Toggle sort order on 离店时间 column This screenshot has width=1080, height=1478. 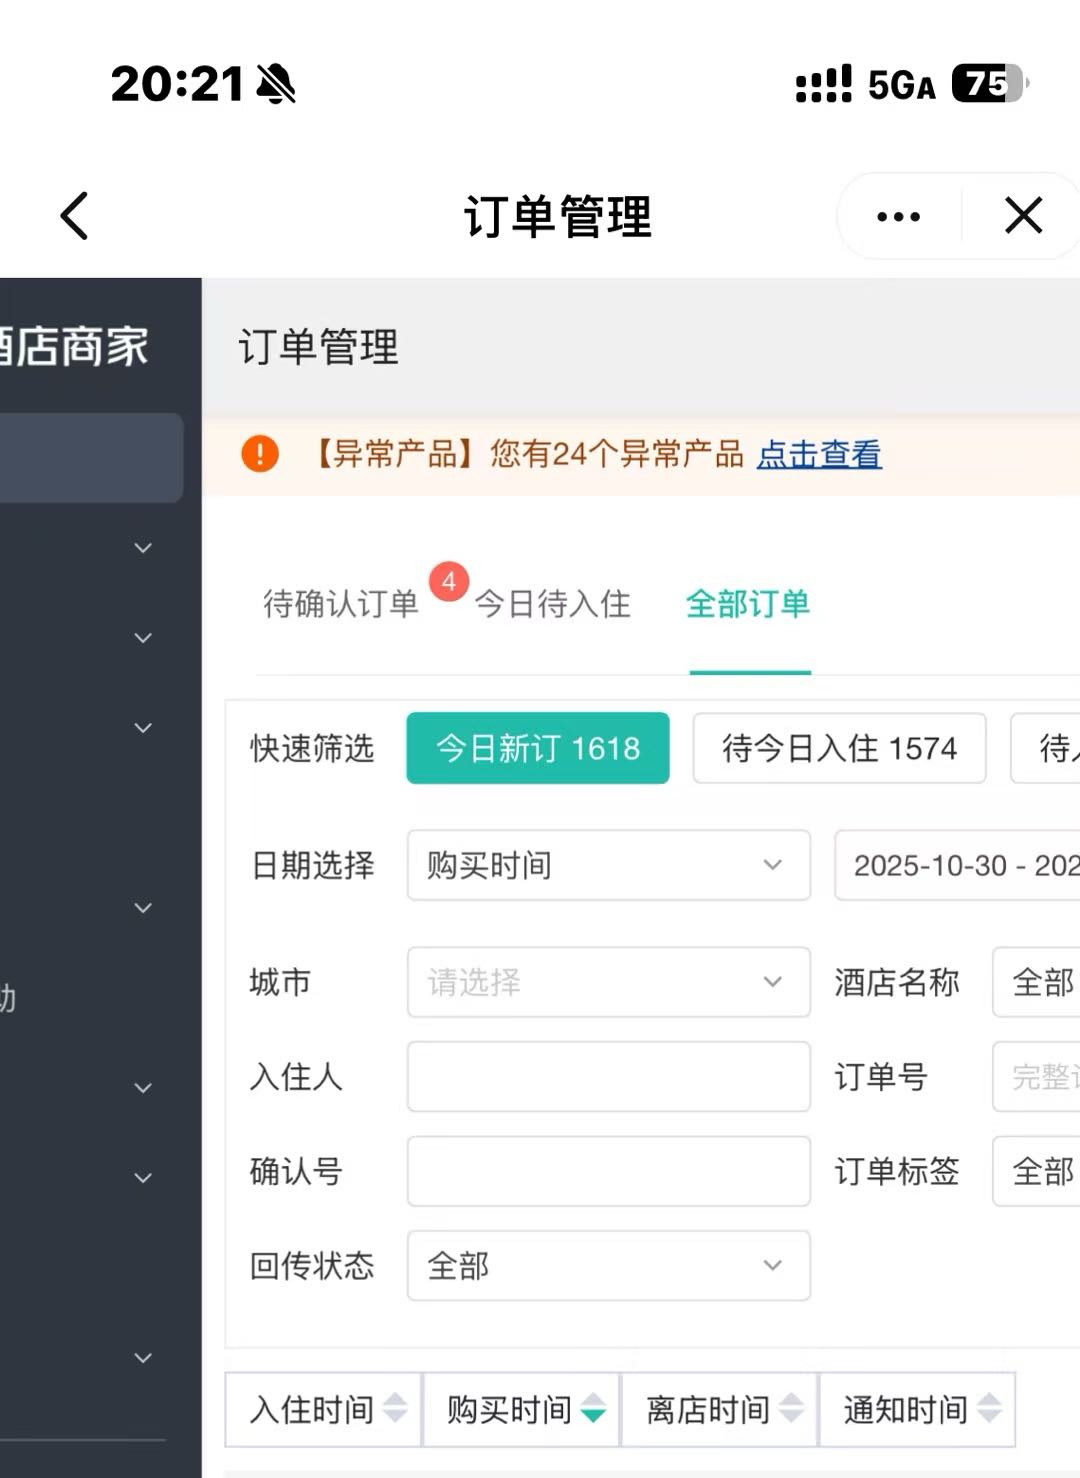792,1411
